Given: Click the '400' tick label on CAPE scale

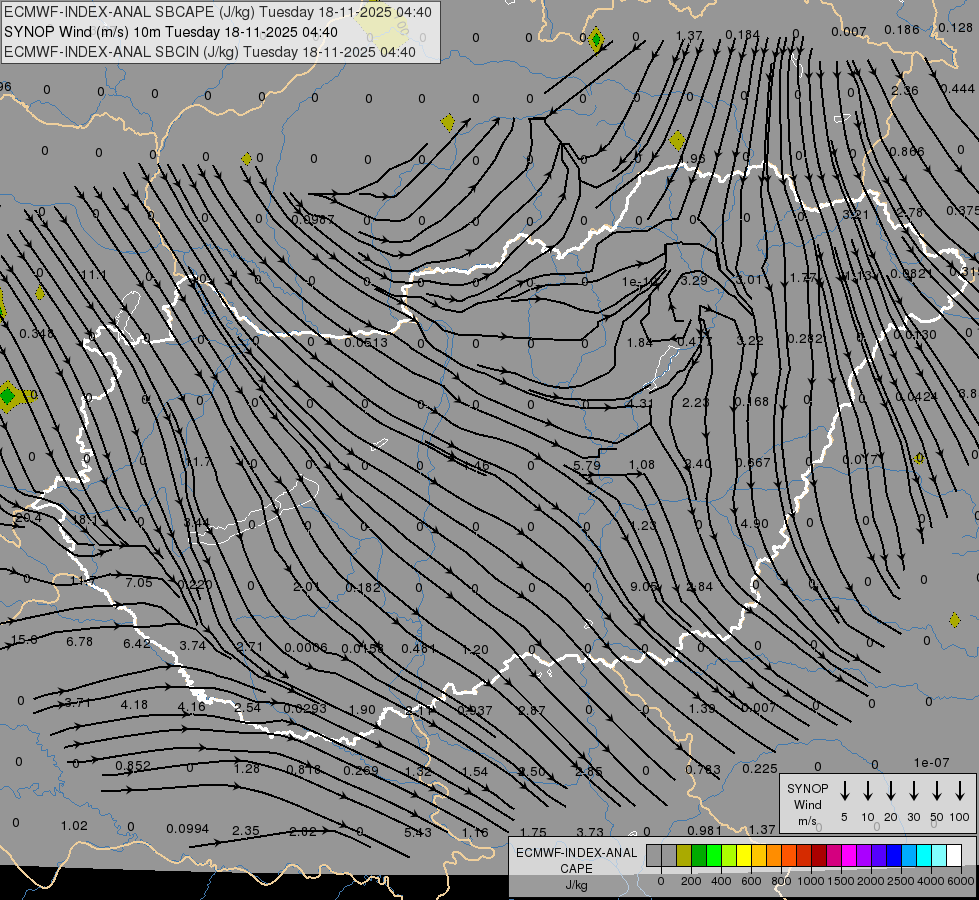Looking at the screenshot, I should pos(721,881).
